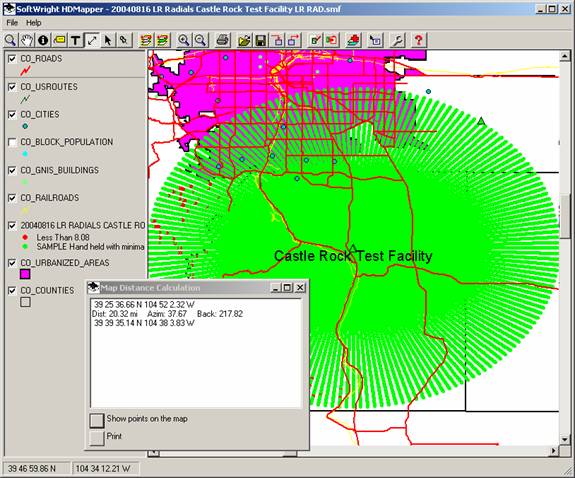Uncheck the CO_URBANIZED_AREAS layer
The width and height of the screenshot is (575, 478).
pyautogui.click(x=12, y=263)
